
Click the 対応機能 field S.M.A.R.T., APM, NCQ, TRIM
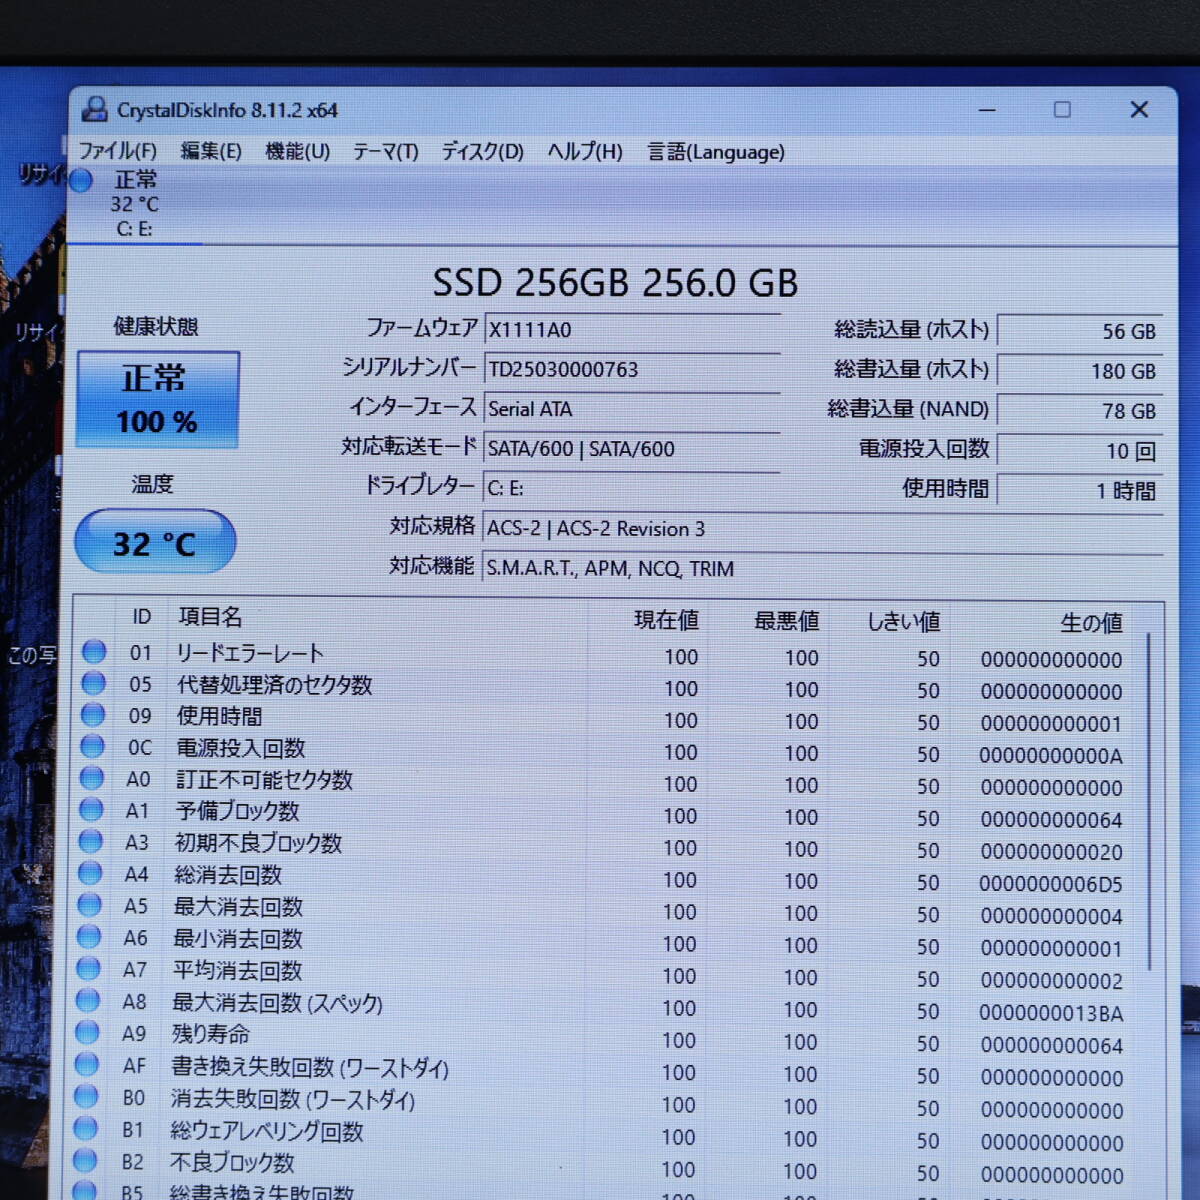823,568
